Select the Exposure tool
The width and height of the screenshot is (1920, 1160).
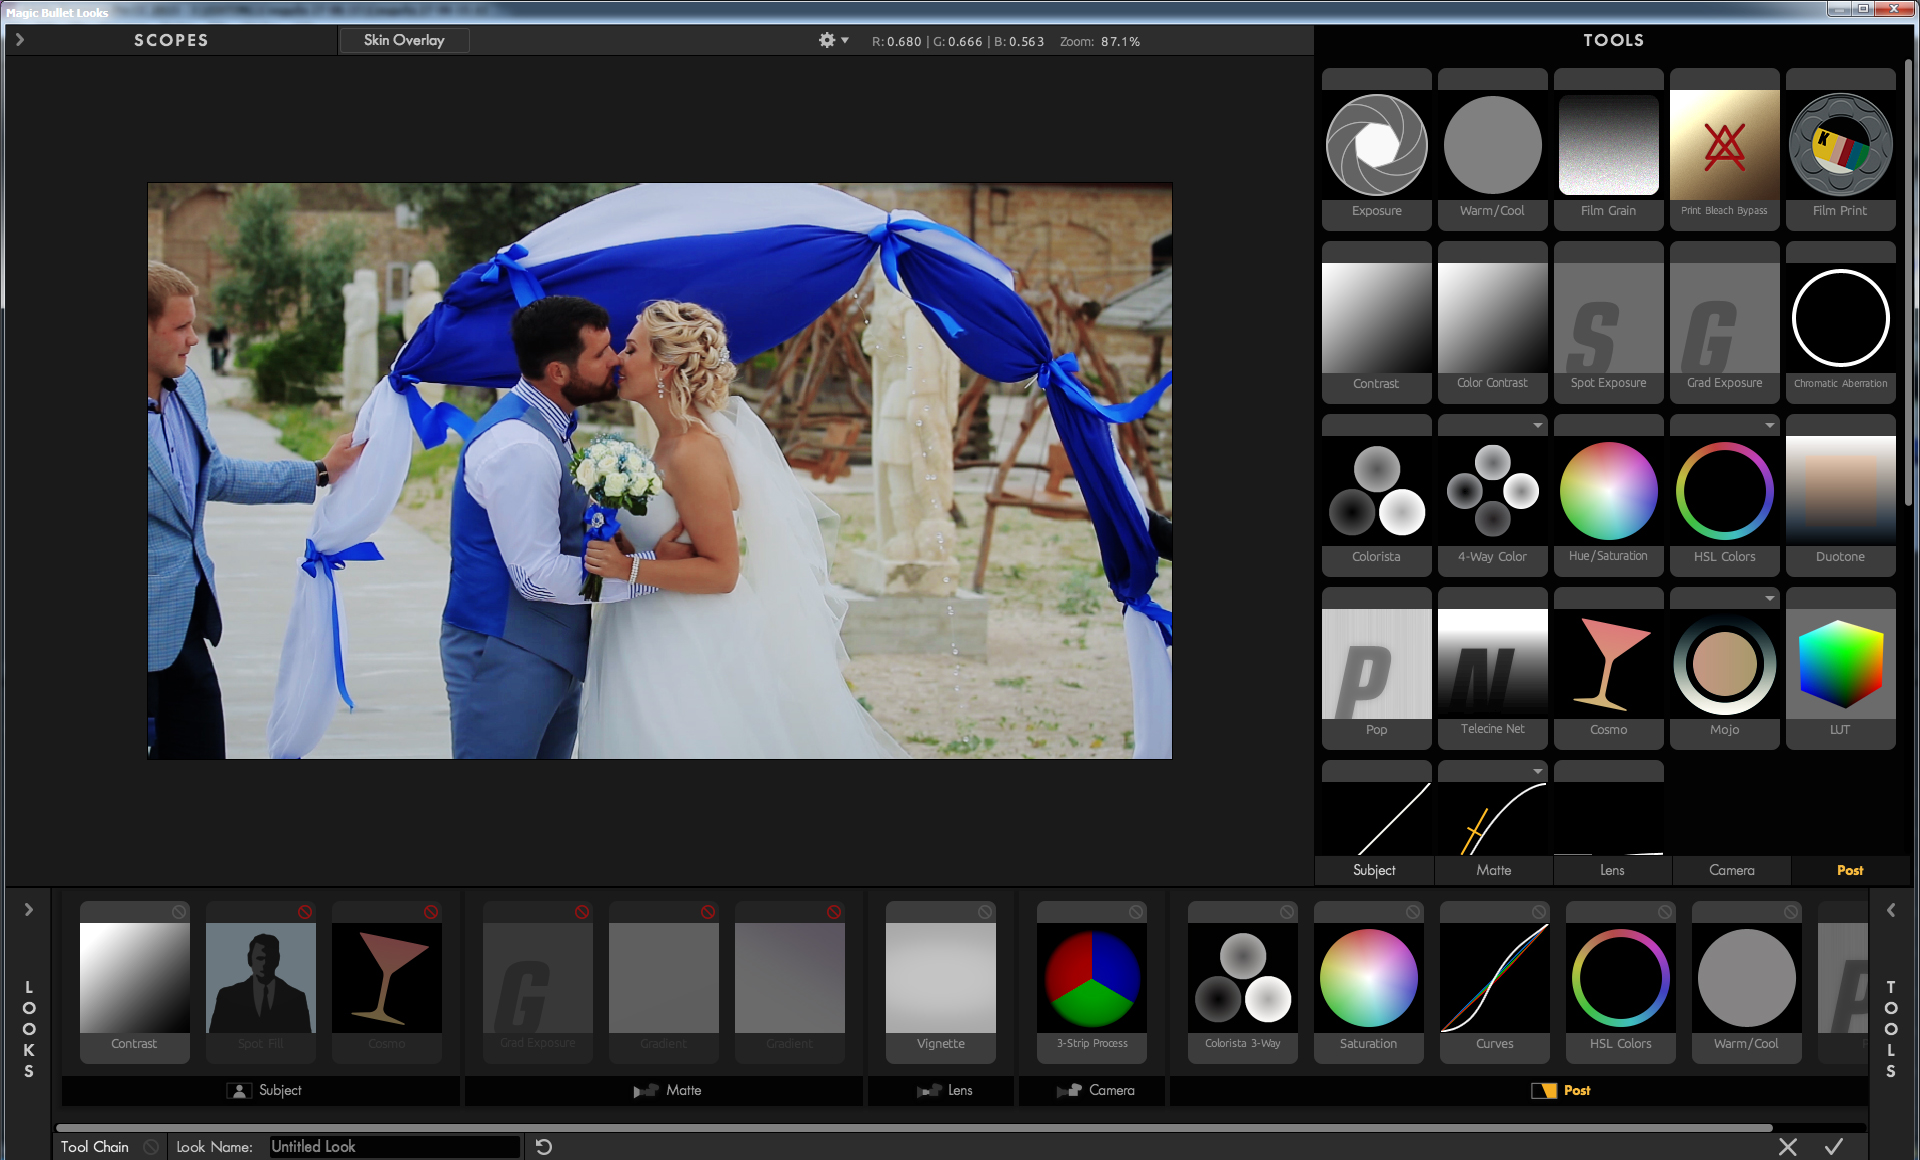[1376, 143]
